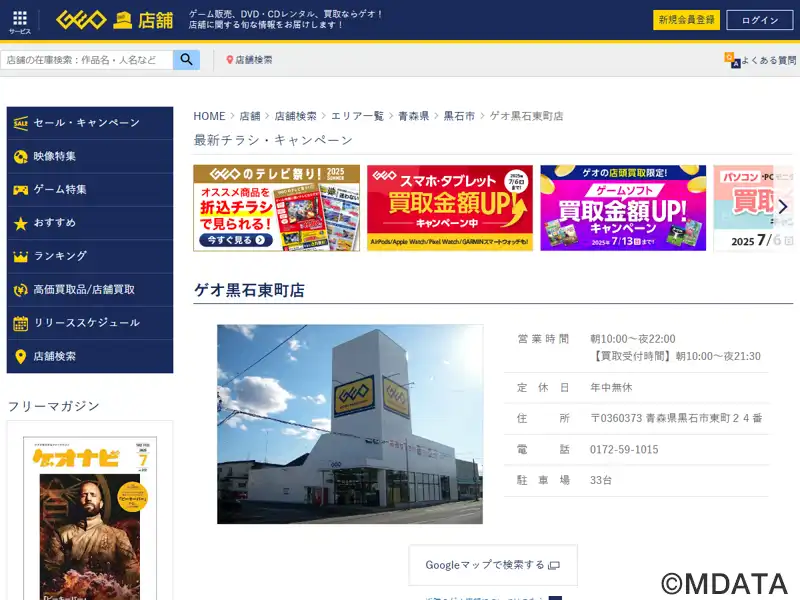This screenshot has width=800, height=600.
Task: Open ランキング menu item
Action: pyautogui.click(x=90, y=257)
